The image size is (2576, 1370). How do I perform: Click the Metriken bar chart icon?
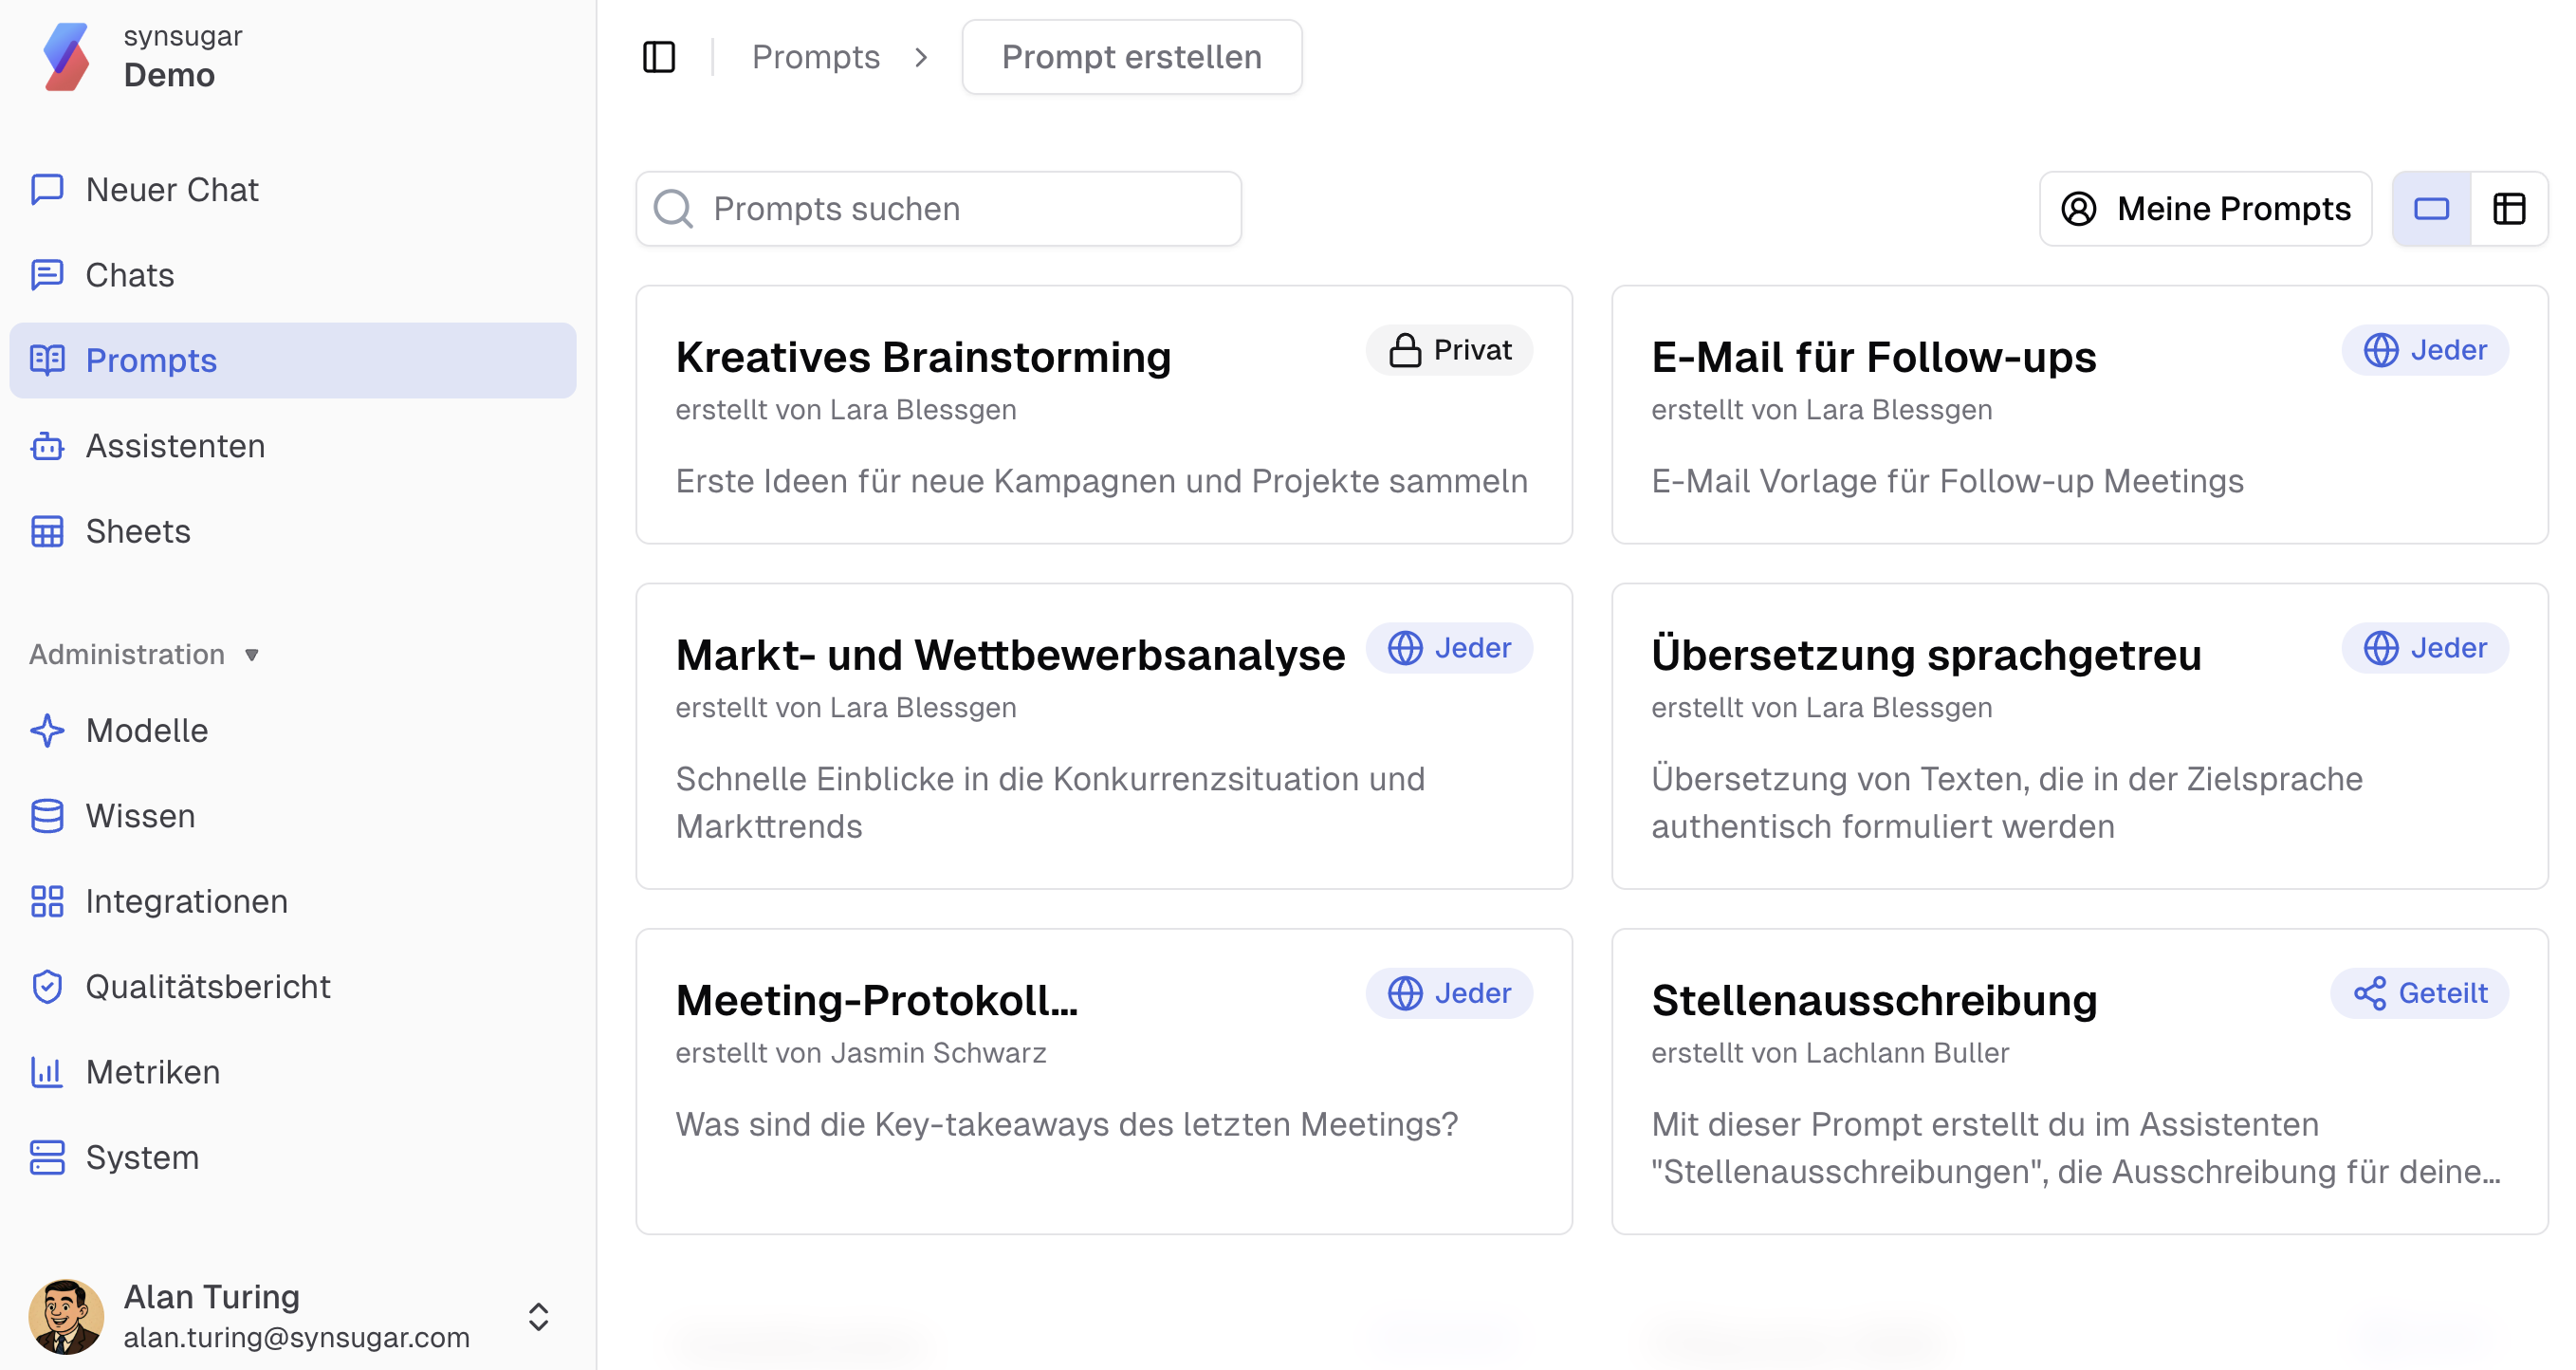(47, 1072)
